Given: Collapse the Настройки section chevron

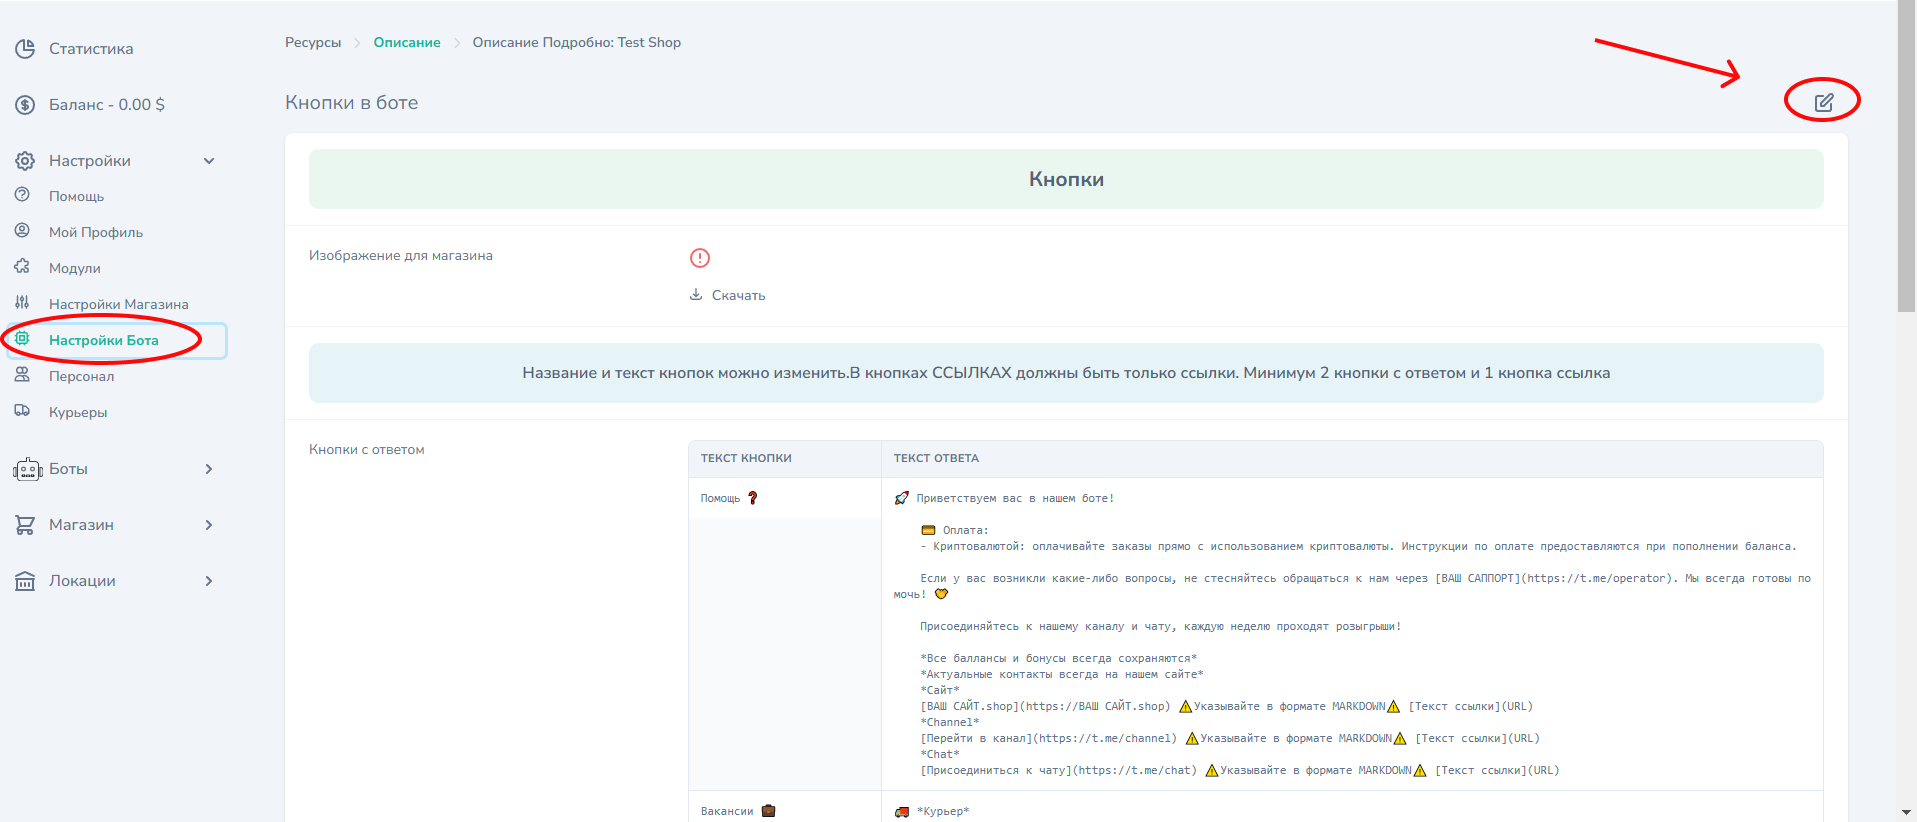Looking at the screenshot, I should (x=209, y=161).
